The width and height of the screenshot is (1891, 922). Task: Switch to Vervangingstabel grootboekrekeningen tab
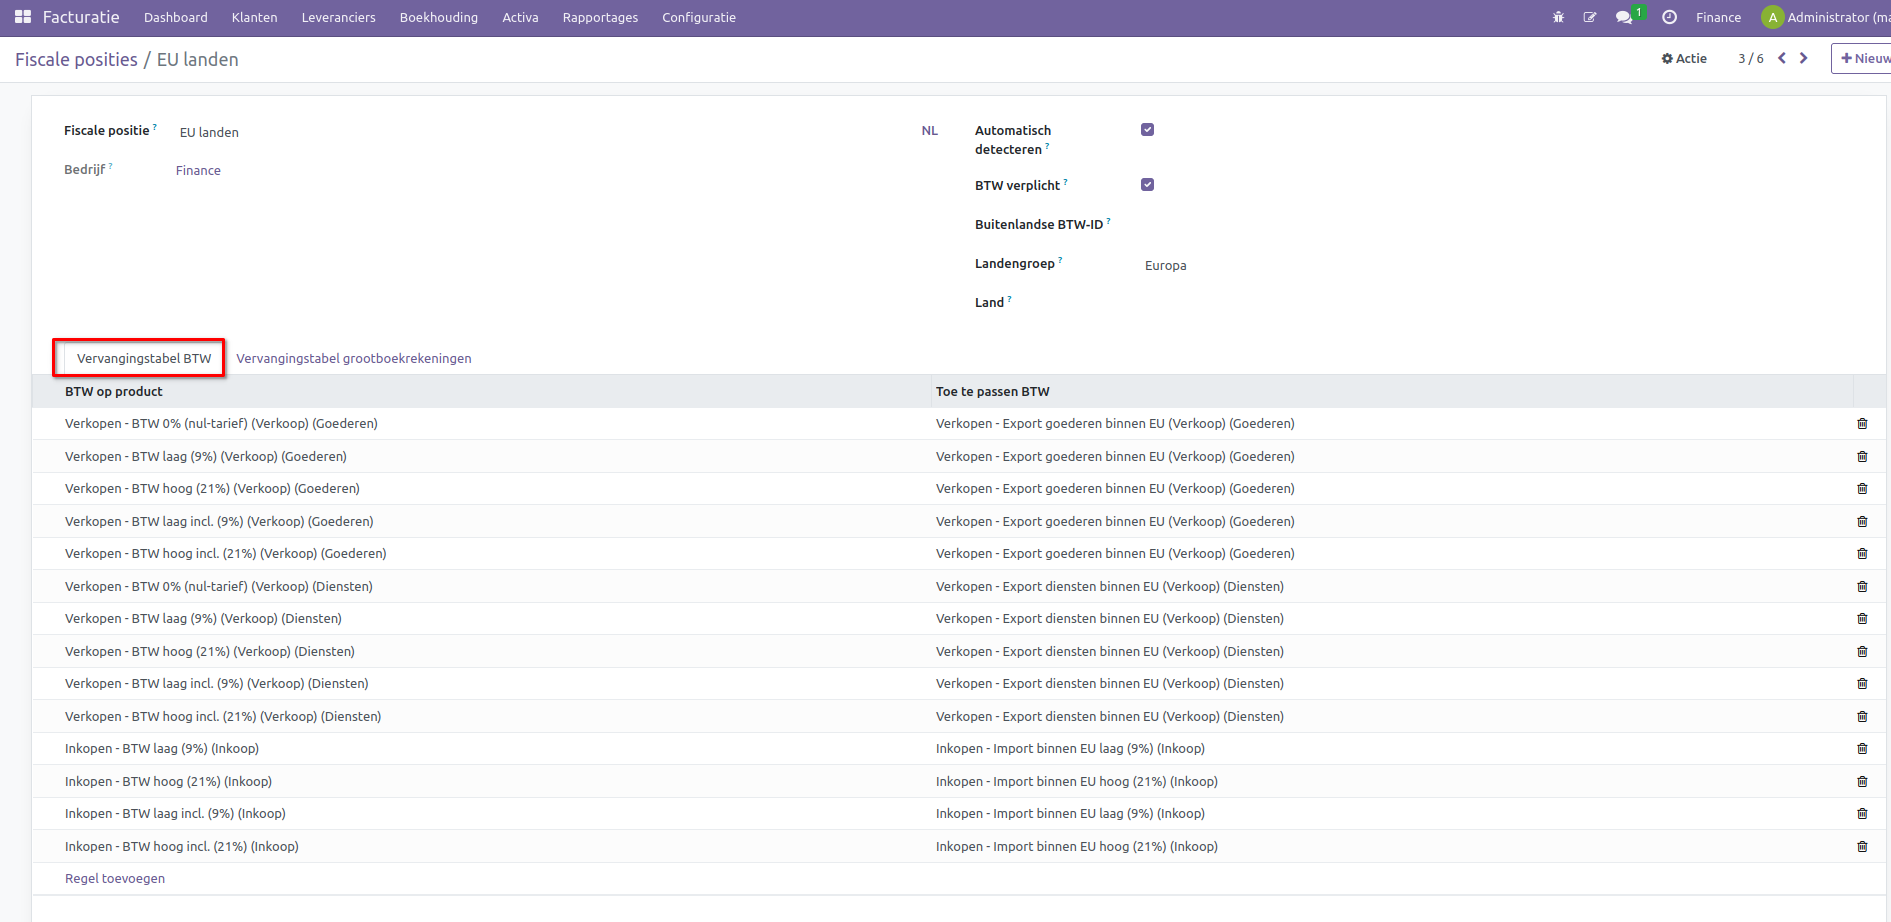pos(353,358)
